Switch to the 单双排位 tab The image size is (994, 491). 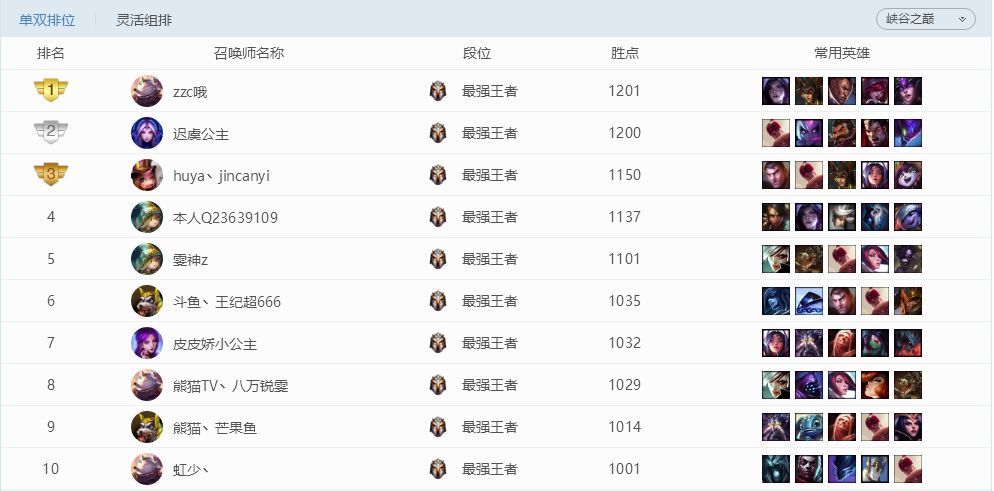[47, 20]
